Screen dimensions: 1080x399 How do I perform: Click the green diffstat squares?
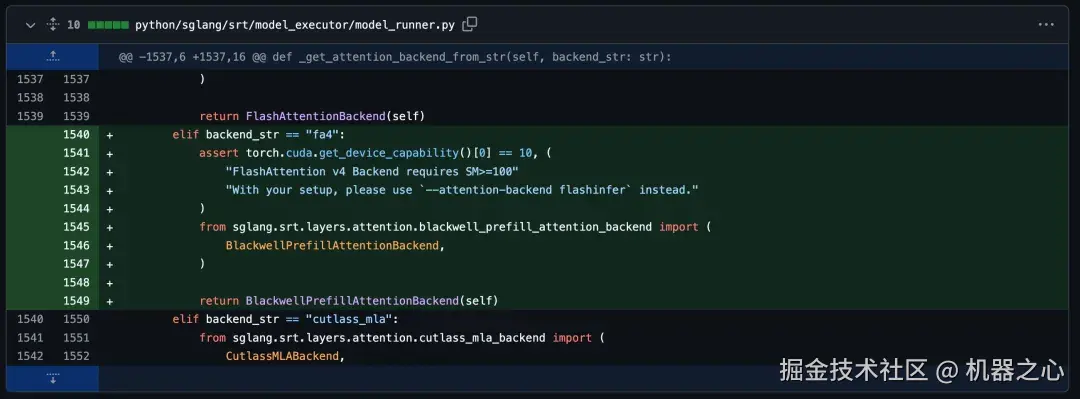point(108,25)
